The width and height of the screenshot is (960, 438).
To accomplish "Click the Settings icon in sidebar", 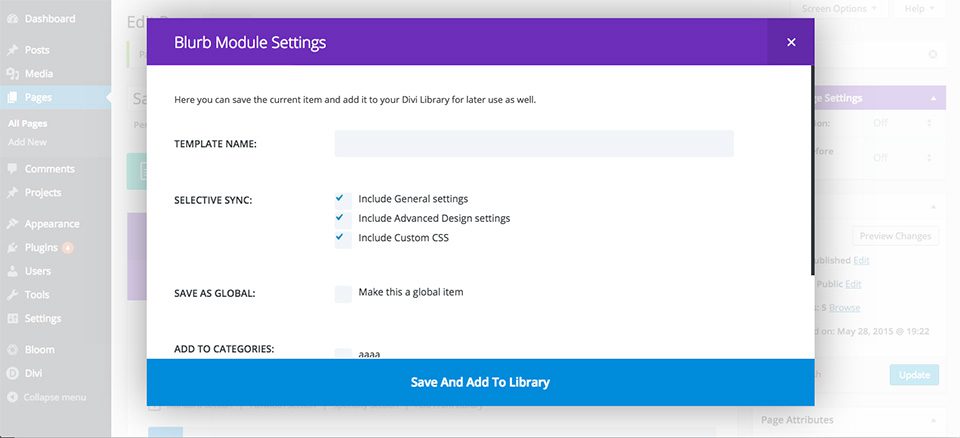I will pos(12,319).
